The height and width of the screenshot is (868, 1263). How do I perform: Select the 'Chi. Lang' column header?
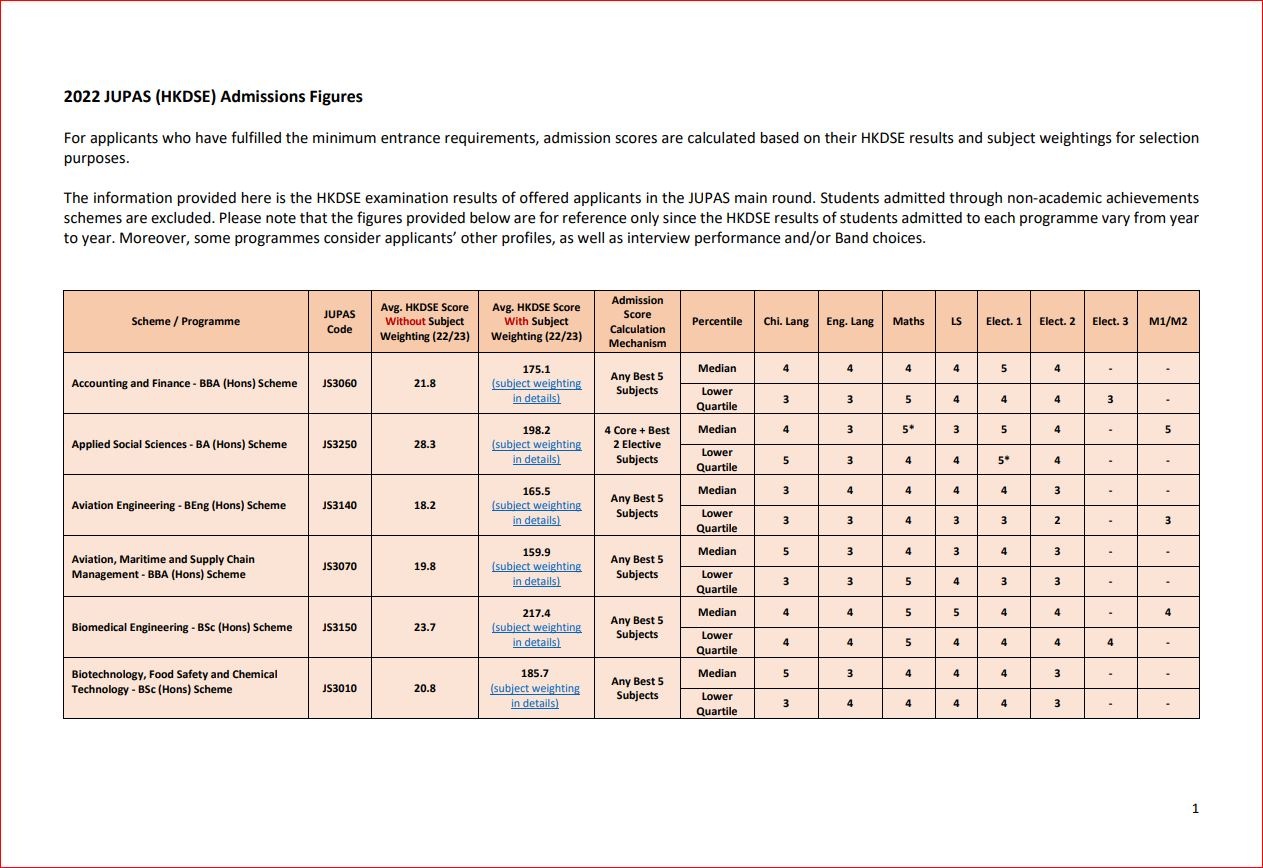(786, 322)
